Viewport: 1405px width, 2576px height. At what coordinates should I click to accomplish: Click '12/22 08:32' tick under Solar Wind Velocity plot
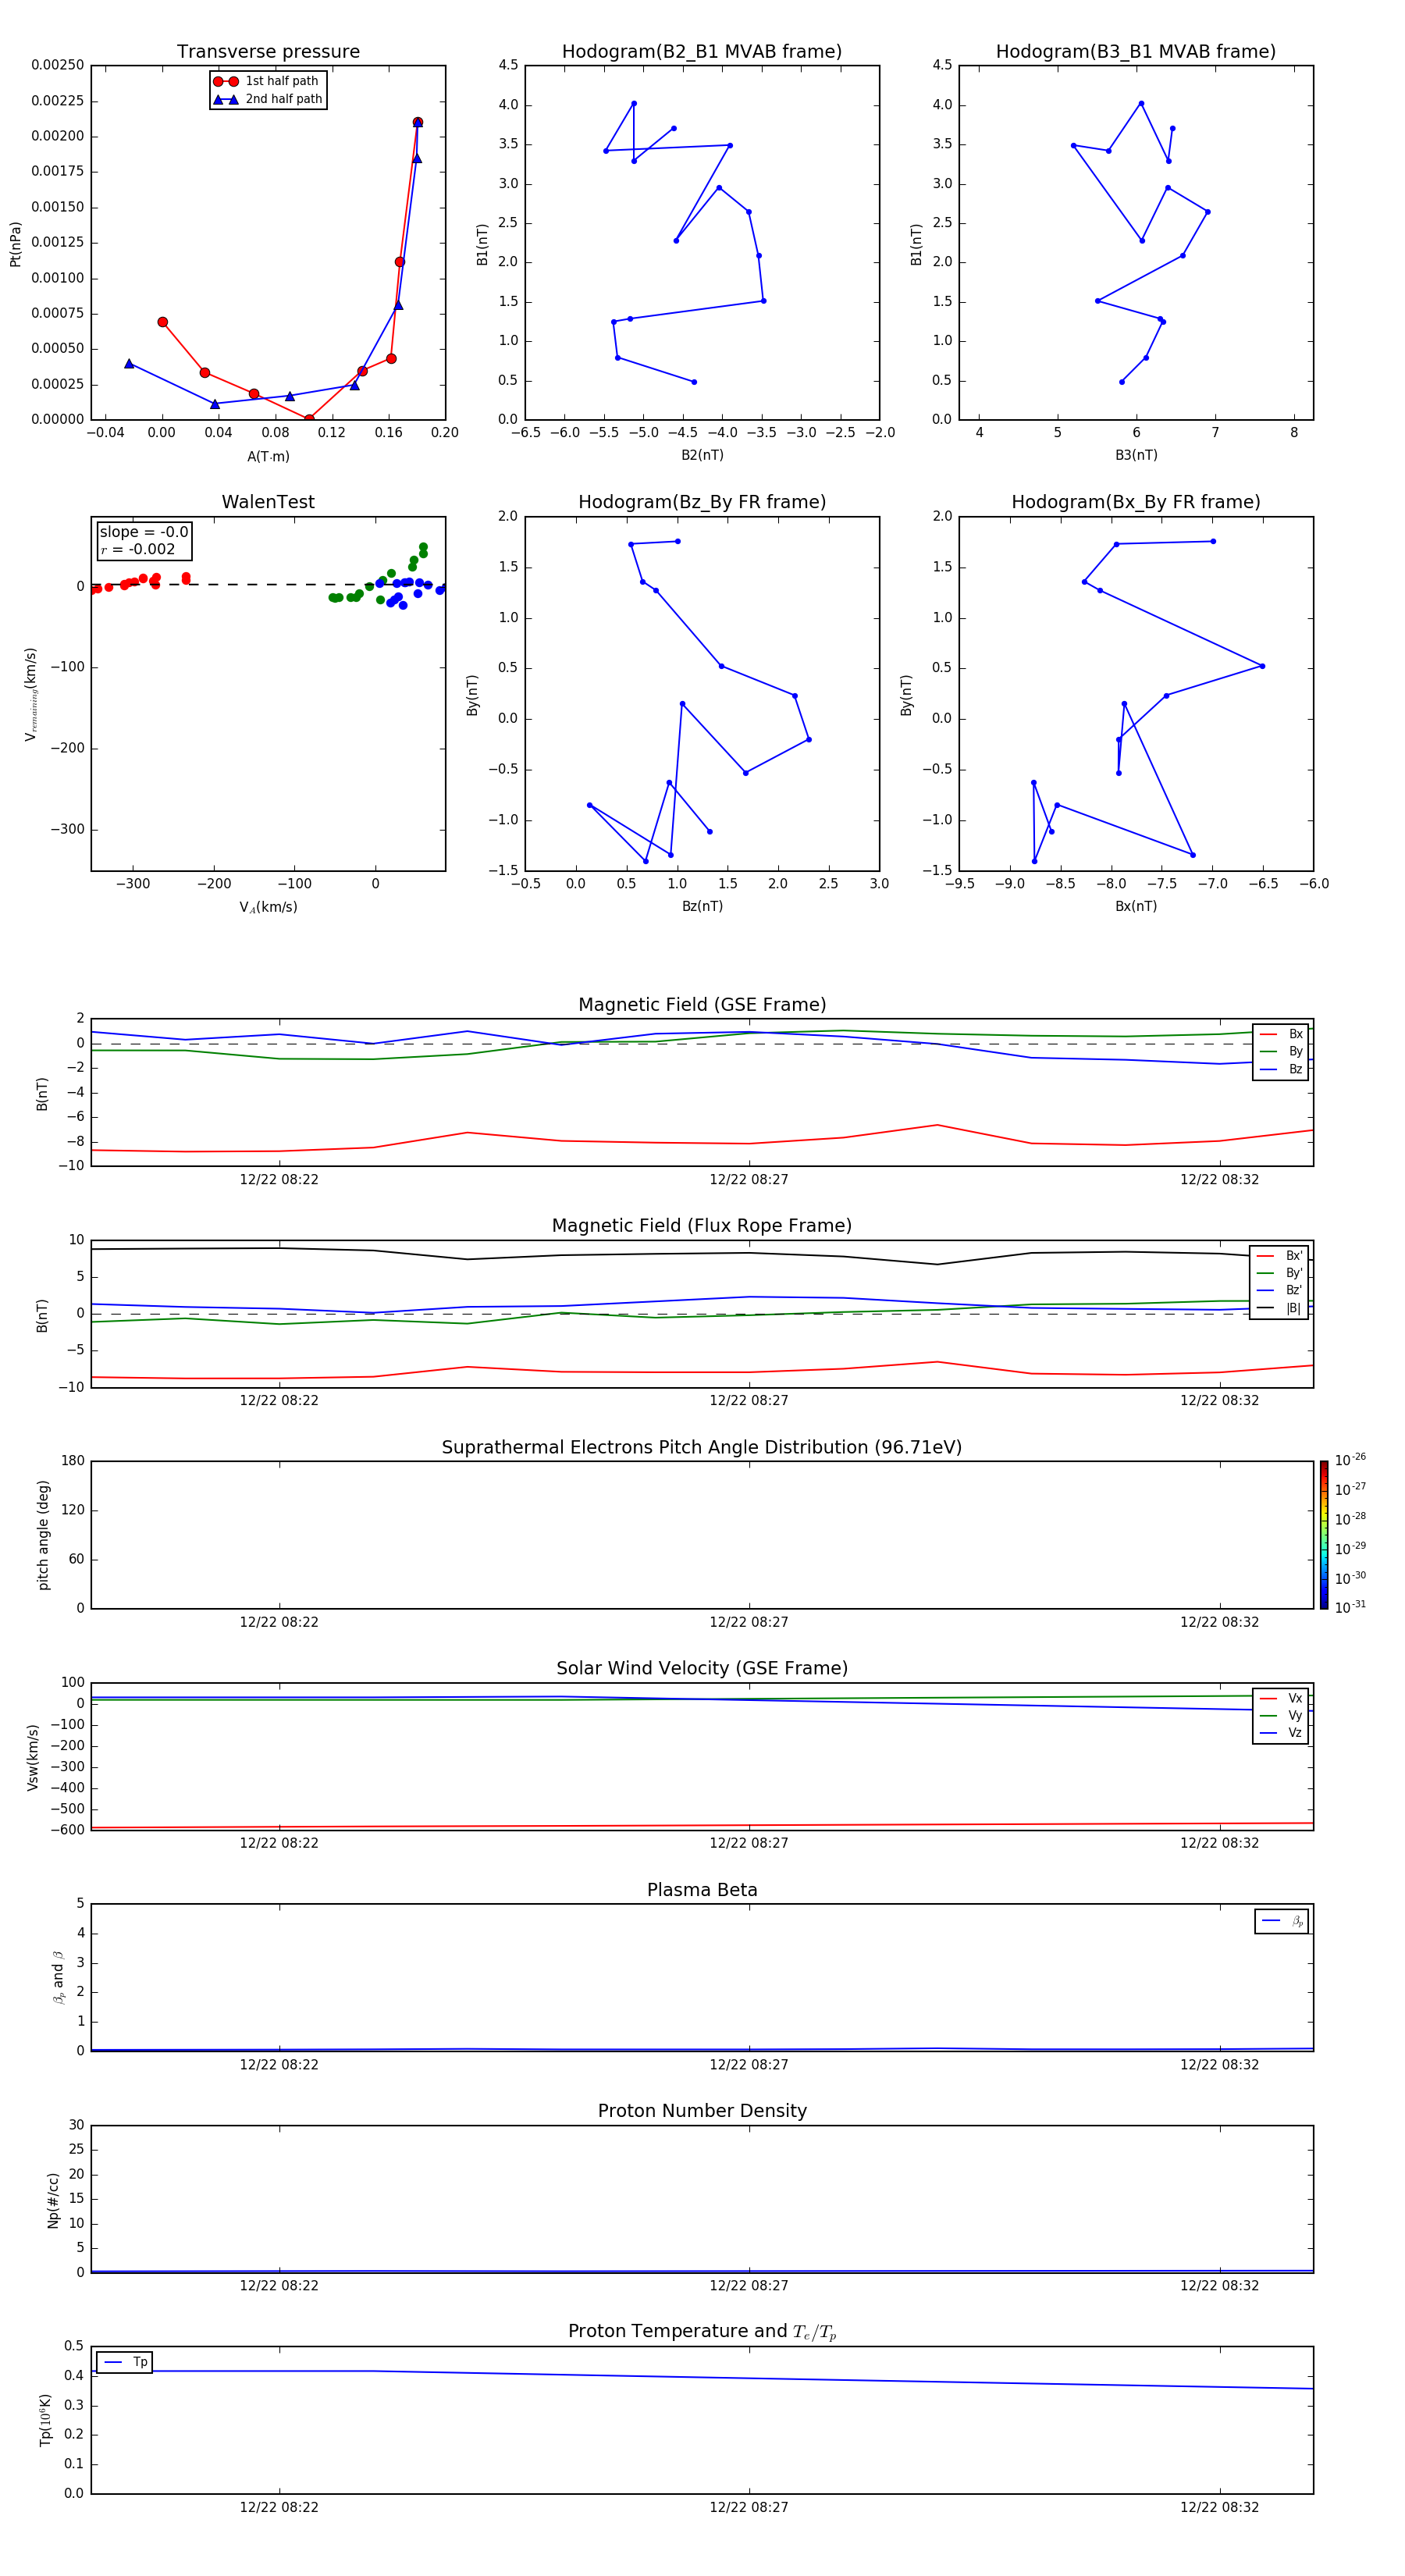1219,1843
